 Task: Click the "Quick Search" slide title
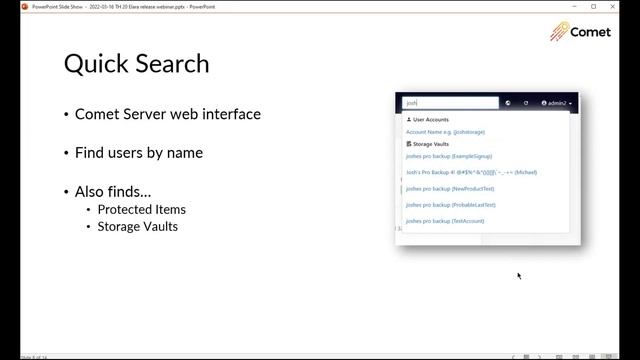coord(136,64)
